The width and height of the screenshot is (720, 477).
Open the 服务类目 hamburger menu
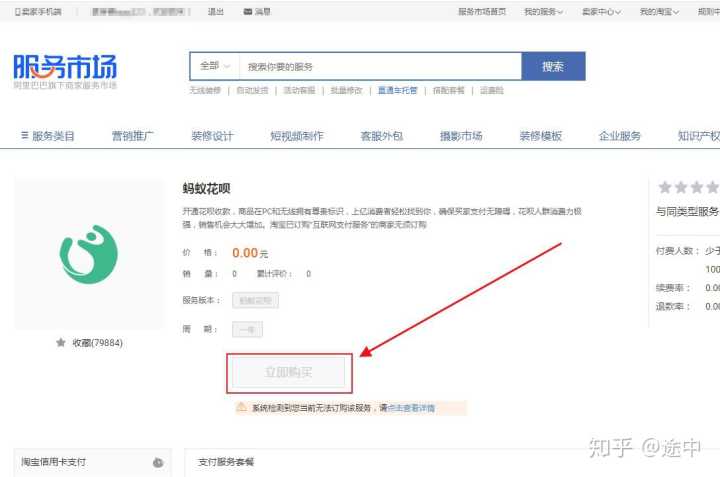48,136
